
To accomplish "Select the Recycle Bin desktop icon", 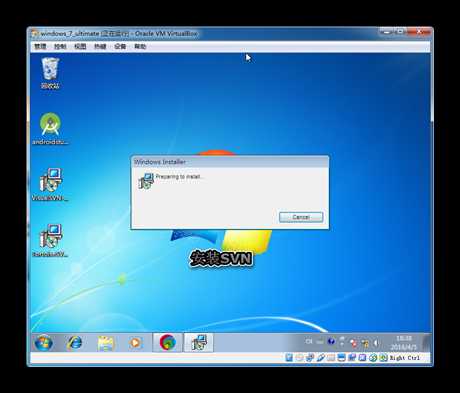I will (50, 73).
